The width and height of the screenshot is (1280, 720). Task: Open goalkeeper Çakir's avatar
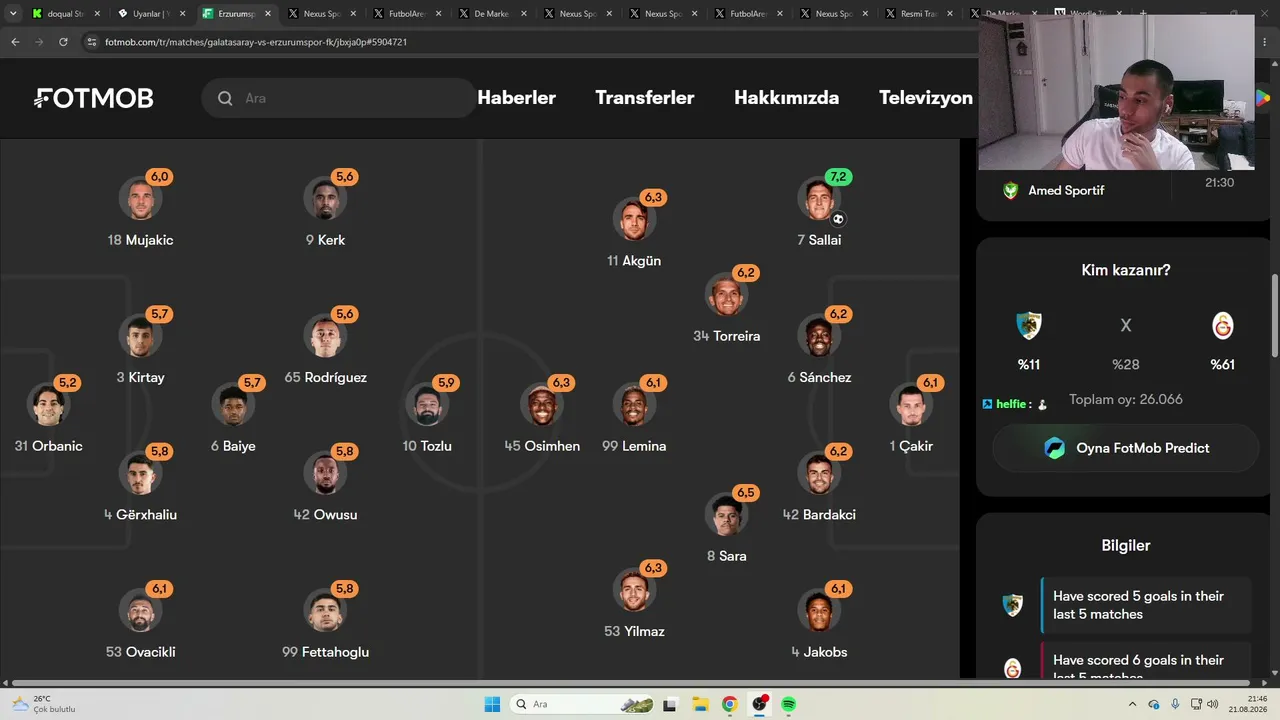911,405
